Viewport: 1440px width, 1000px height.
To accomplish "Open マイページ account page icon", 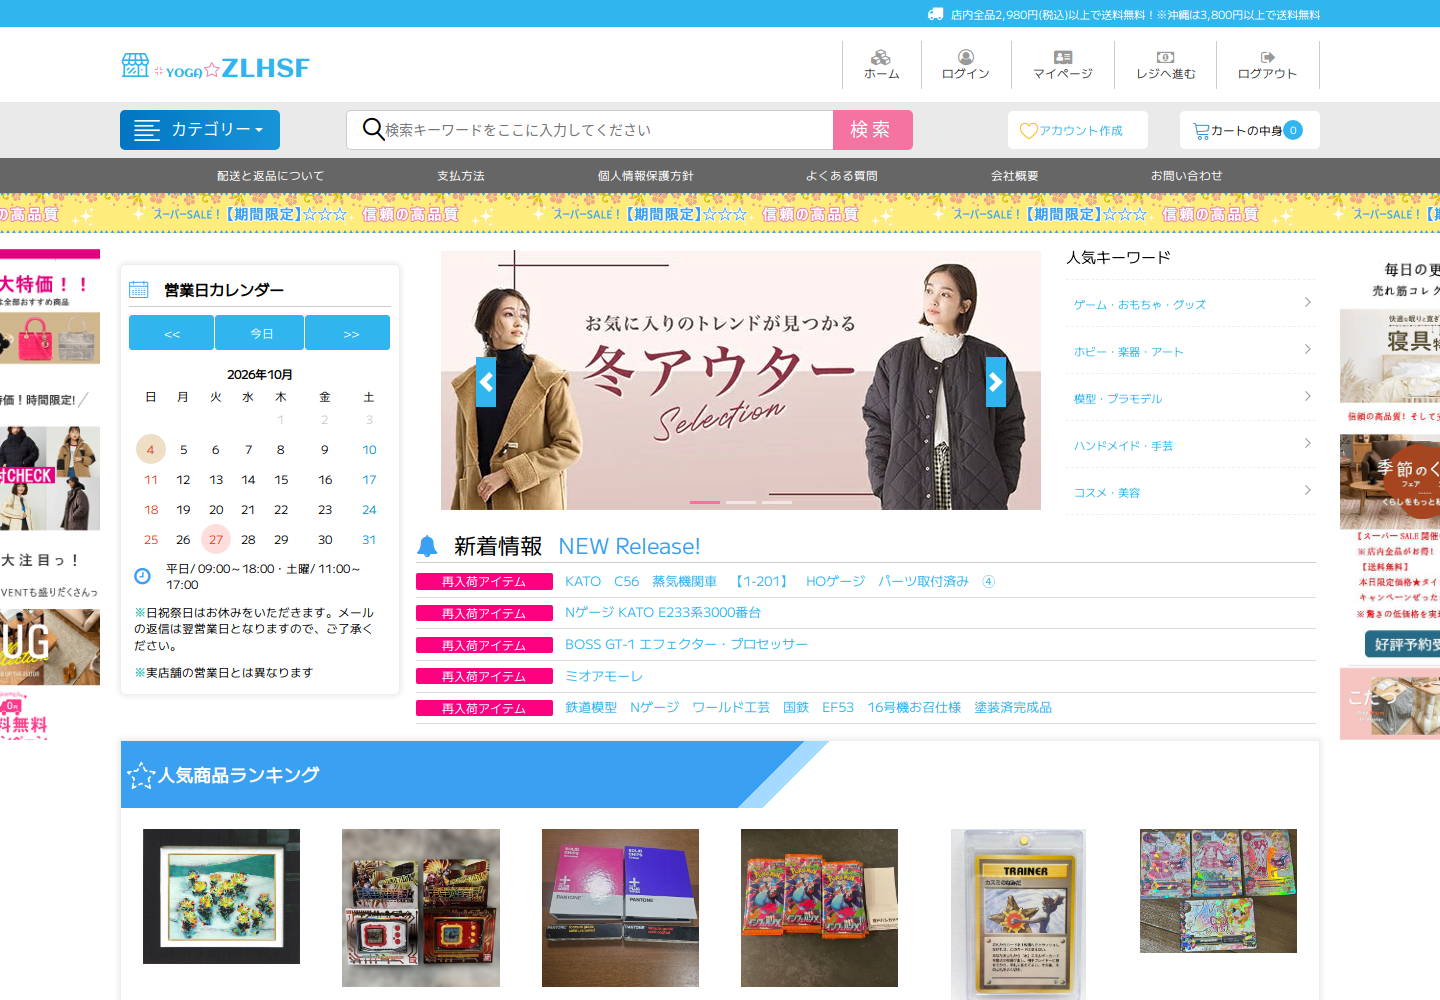I will click(x=1063, y=57).
